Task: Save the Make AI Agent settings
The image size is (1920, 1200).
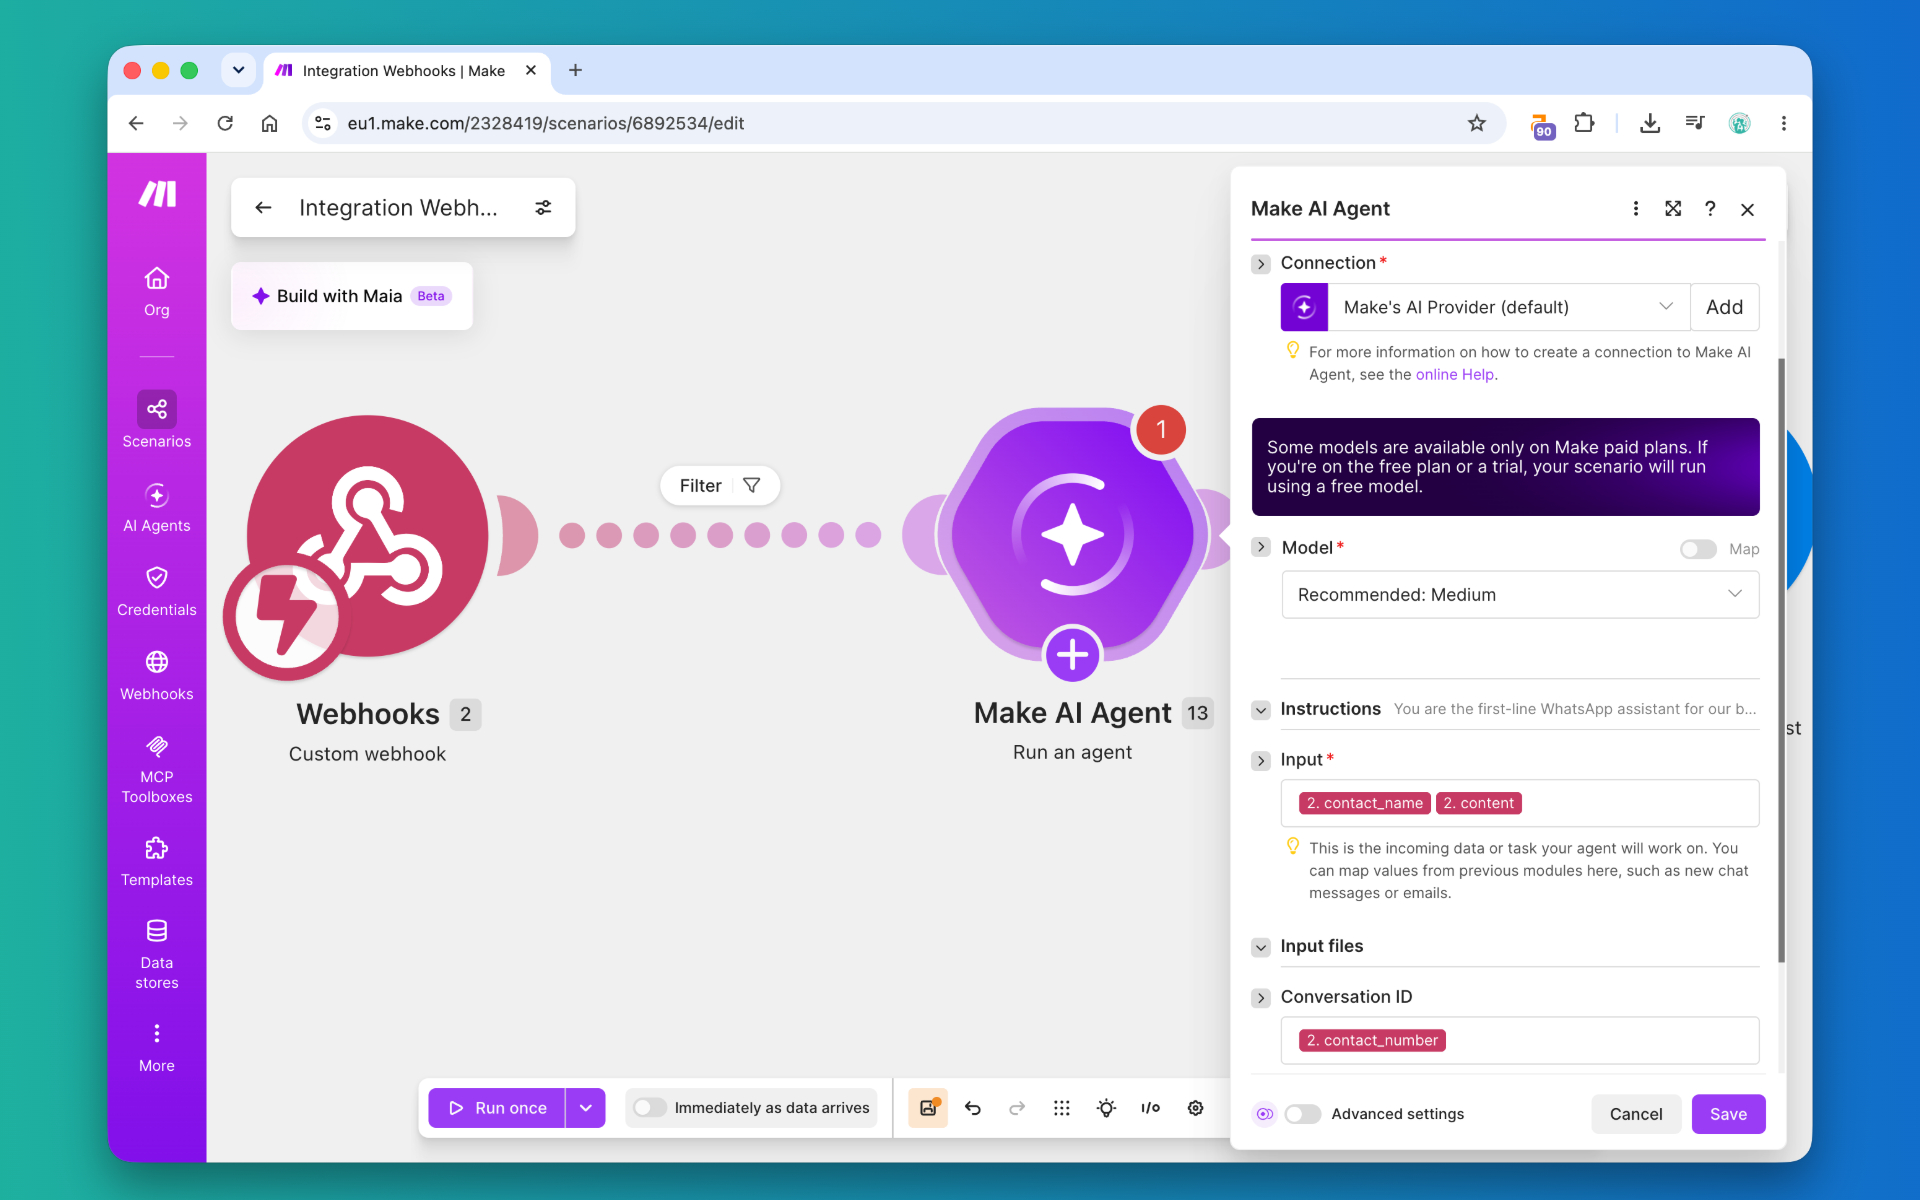Action: tap(1728, 1114)
